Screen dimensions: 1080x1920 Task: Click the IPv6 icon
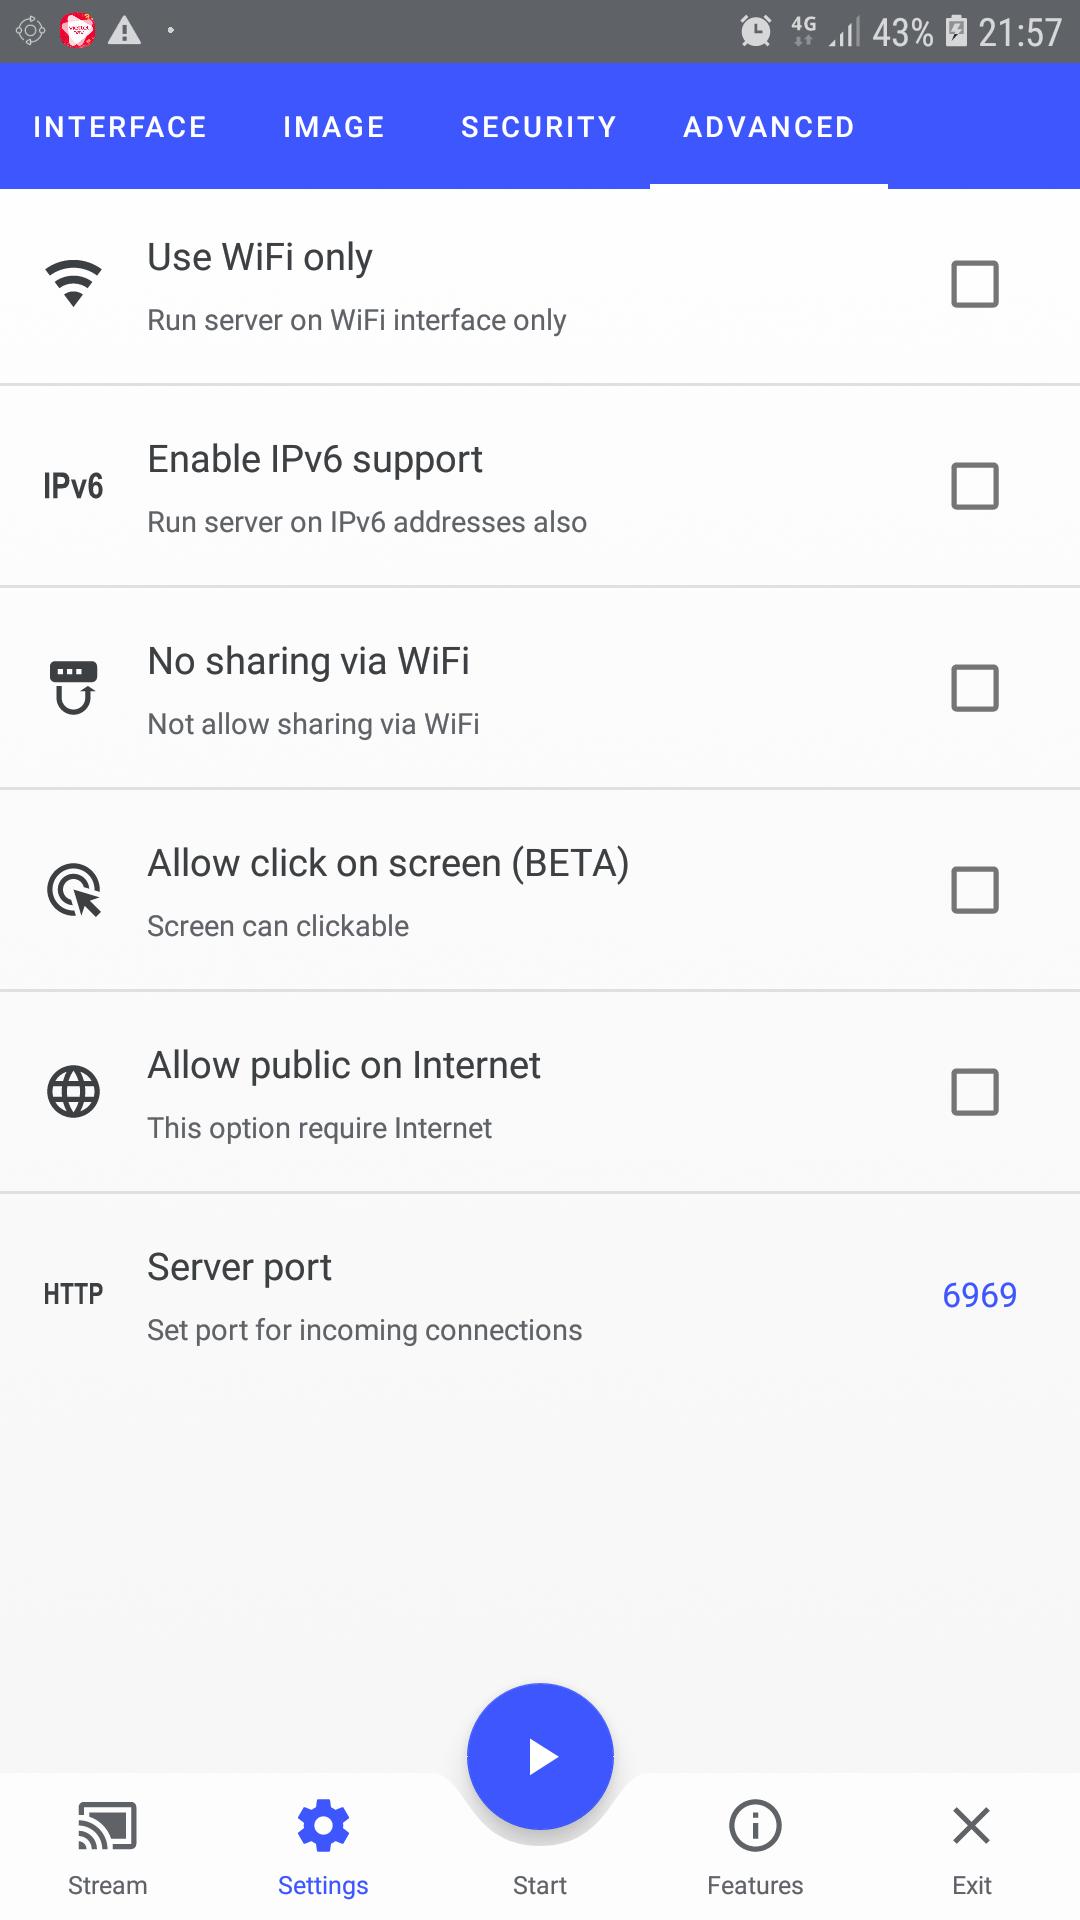tap(73, 486)
